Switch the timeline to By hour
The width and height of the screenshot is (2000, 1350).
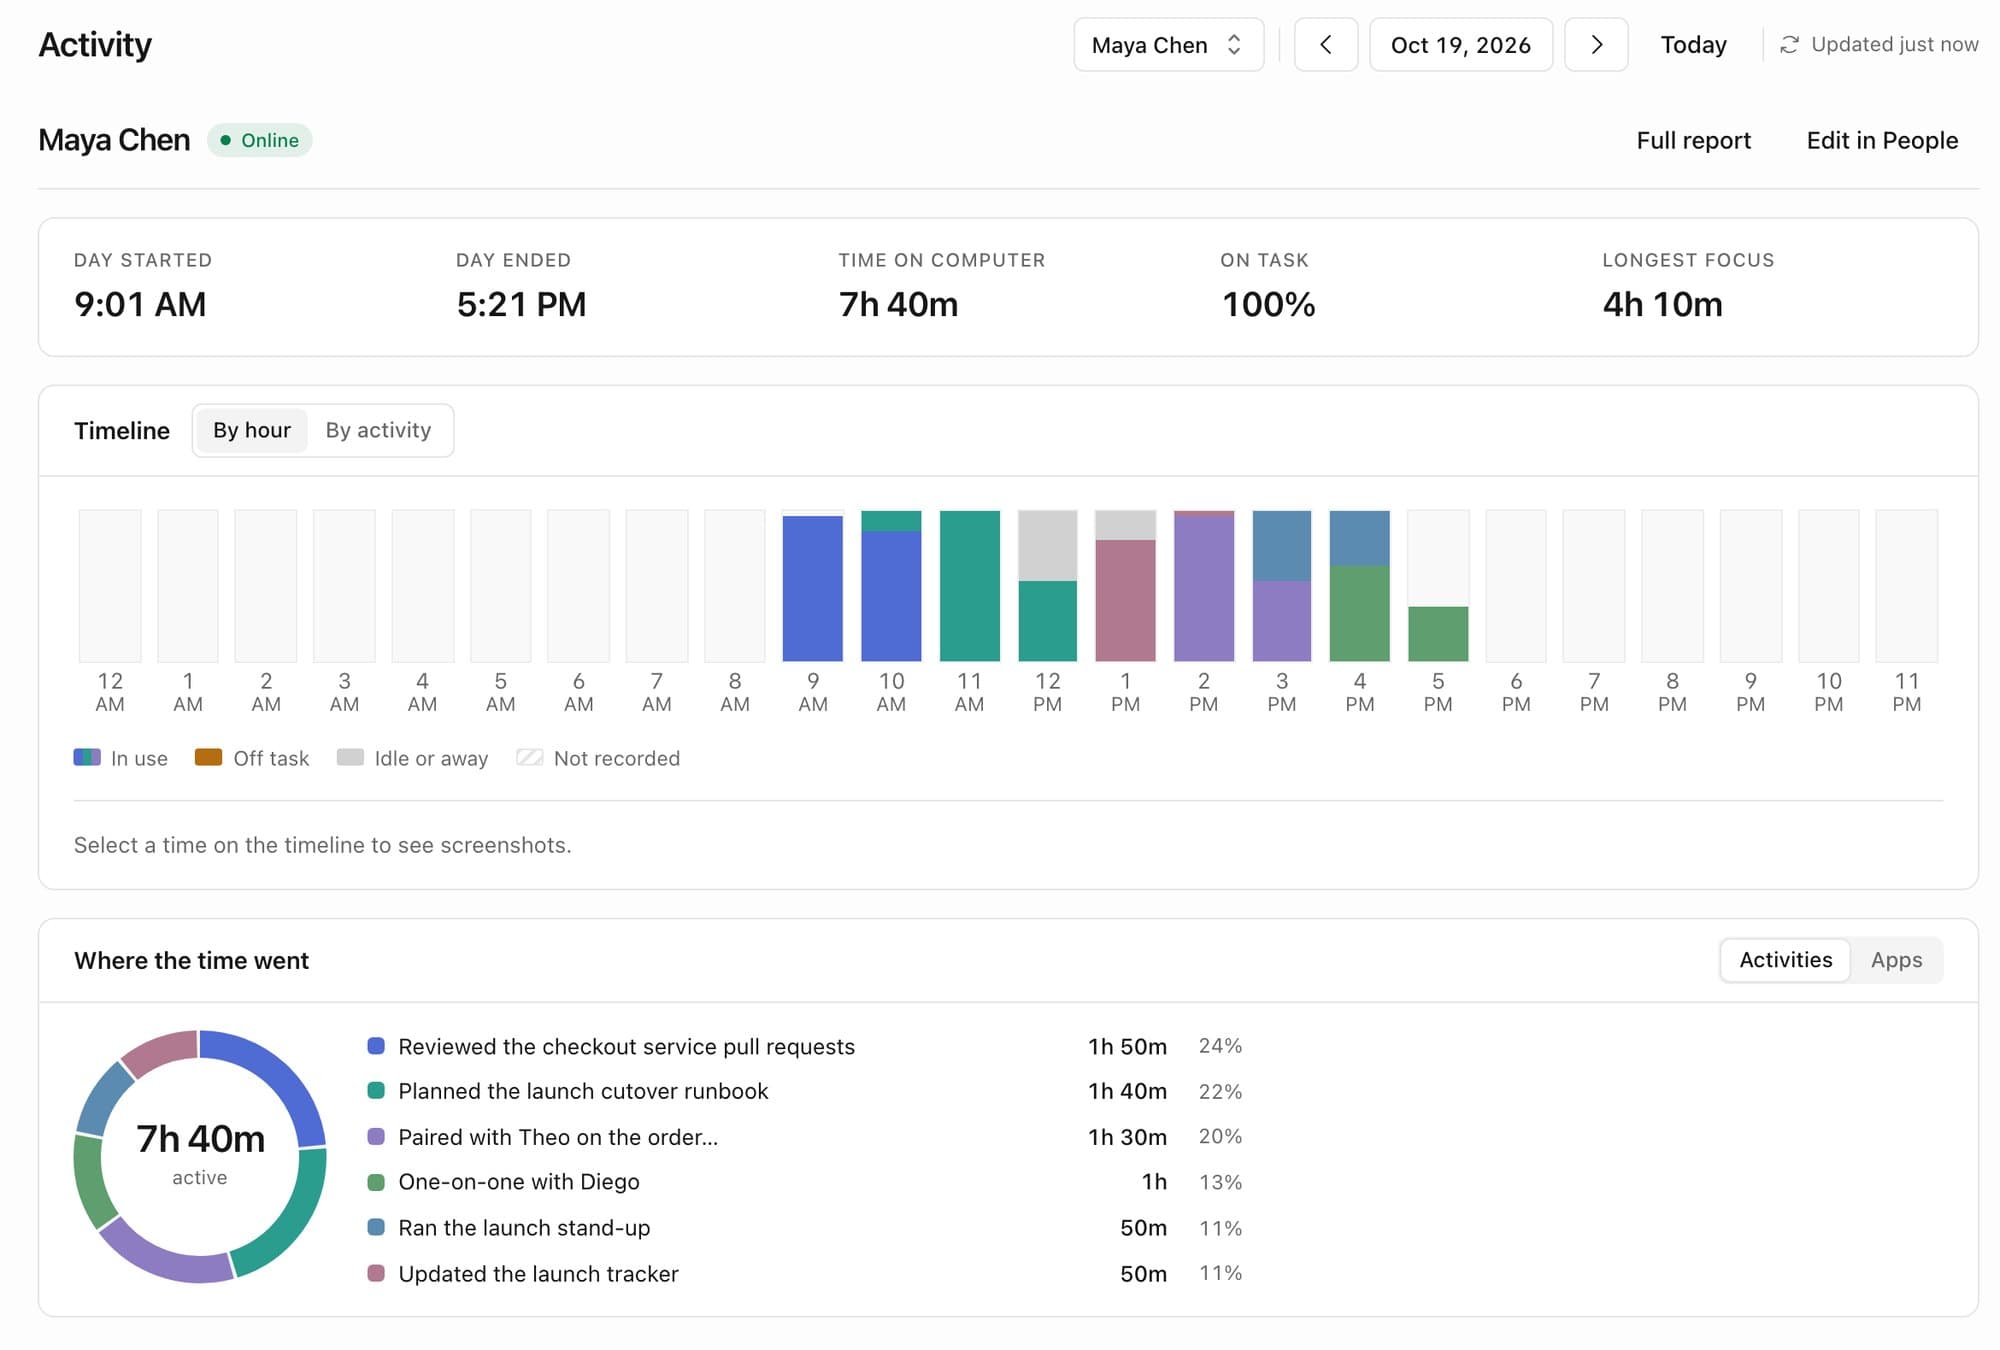point(251,430)
